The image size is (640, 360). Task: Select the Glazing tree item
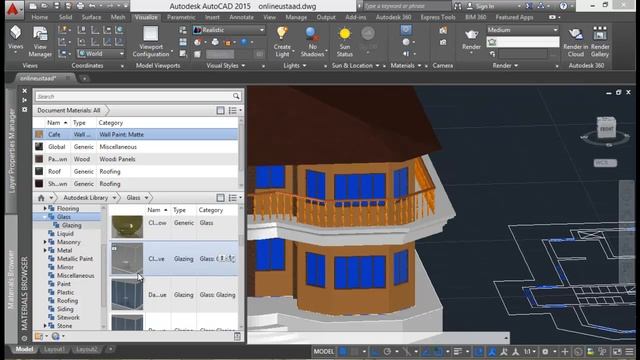click(x=71, y=225)
